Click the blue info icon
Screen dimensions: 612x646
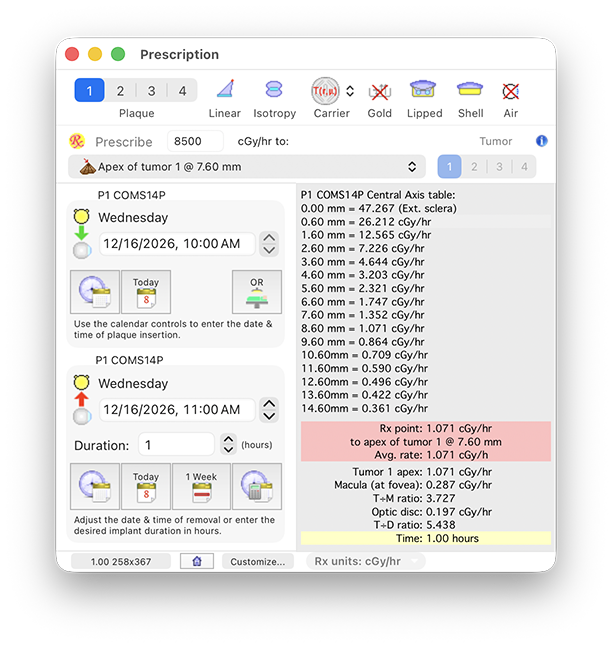pos(542,141)
